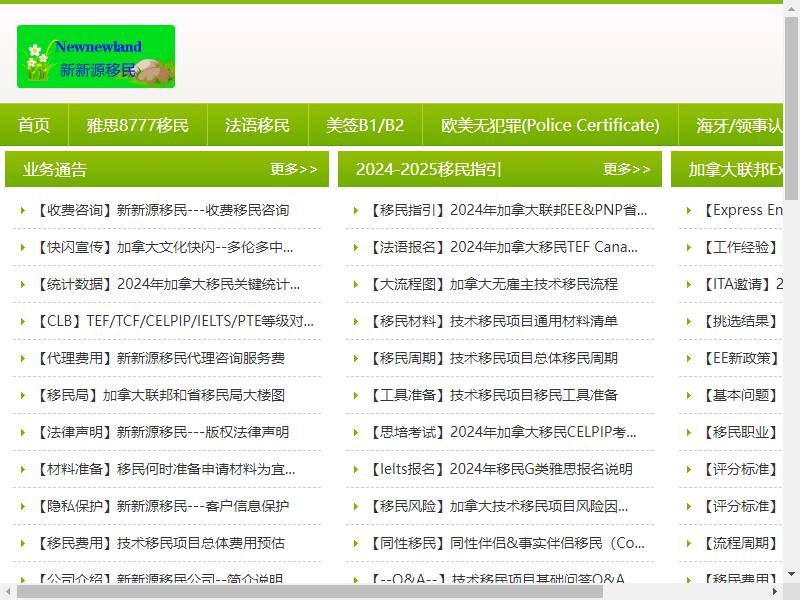Open 【法律声明】版权法律声明 link
800x600 pixels.
[163, 432]
